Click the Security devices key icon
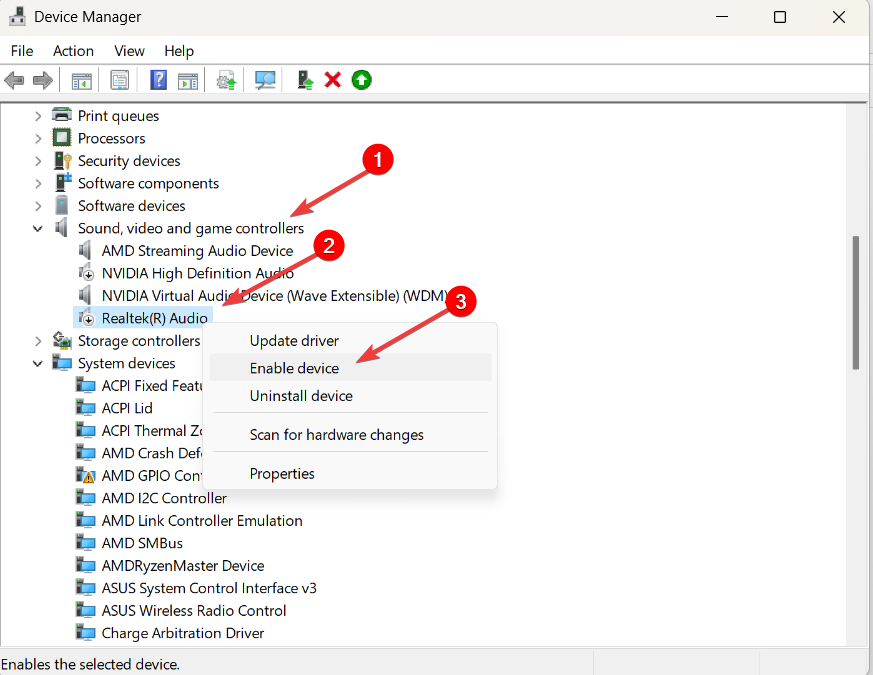Viewport: 873px width, 675px height. click(x=62, y=160)
